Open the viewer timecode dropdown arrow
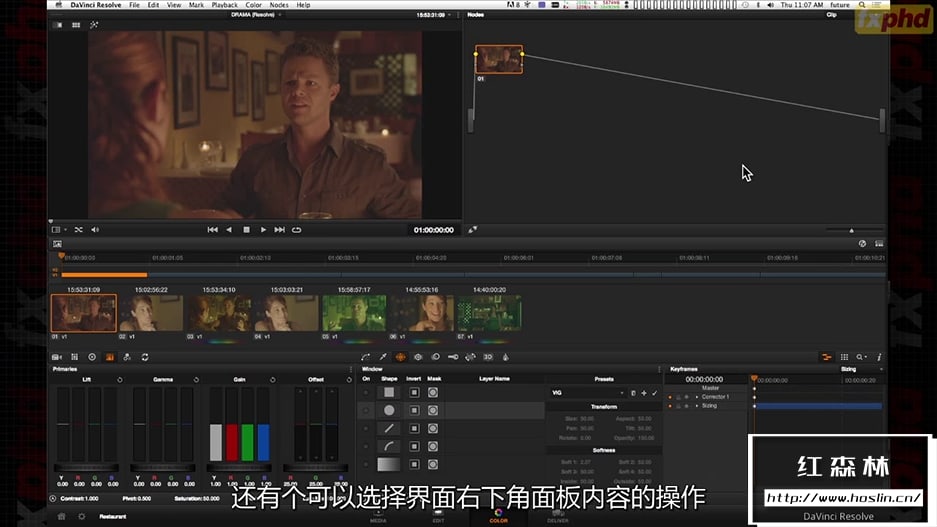937x527 pixels. point(450,15)
